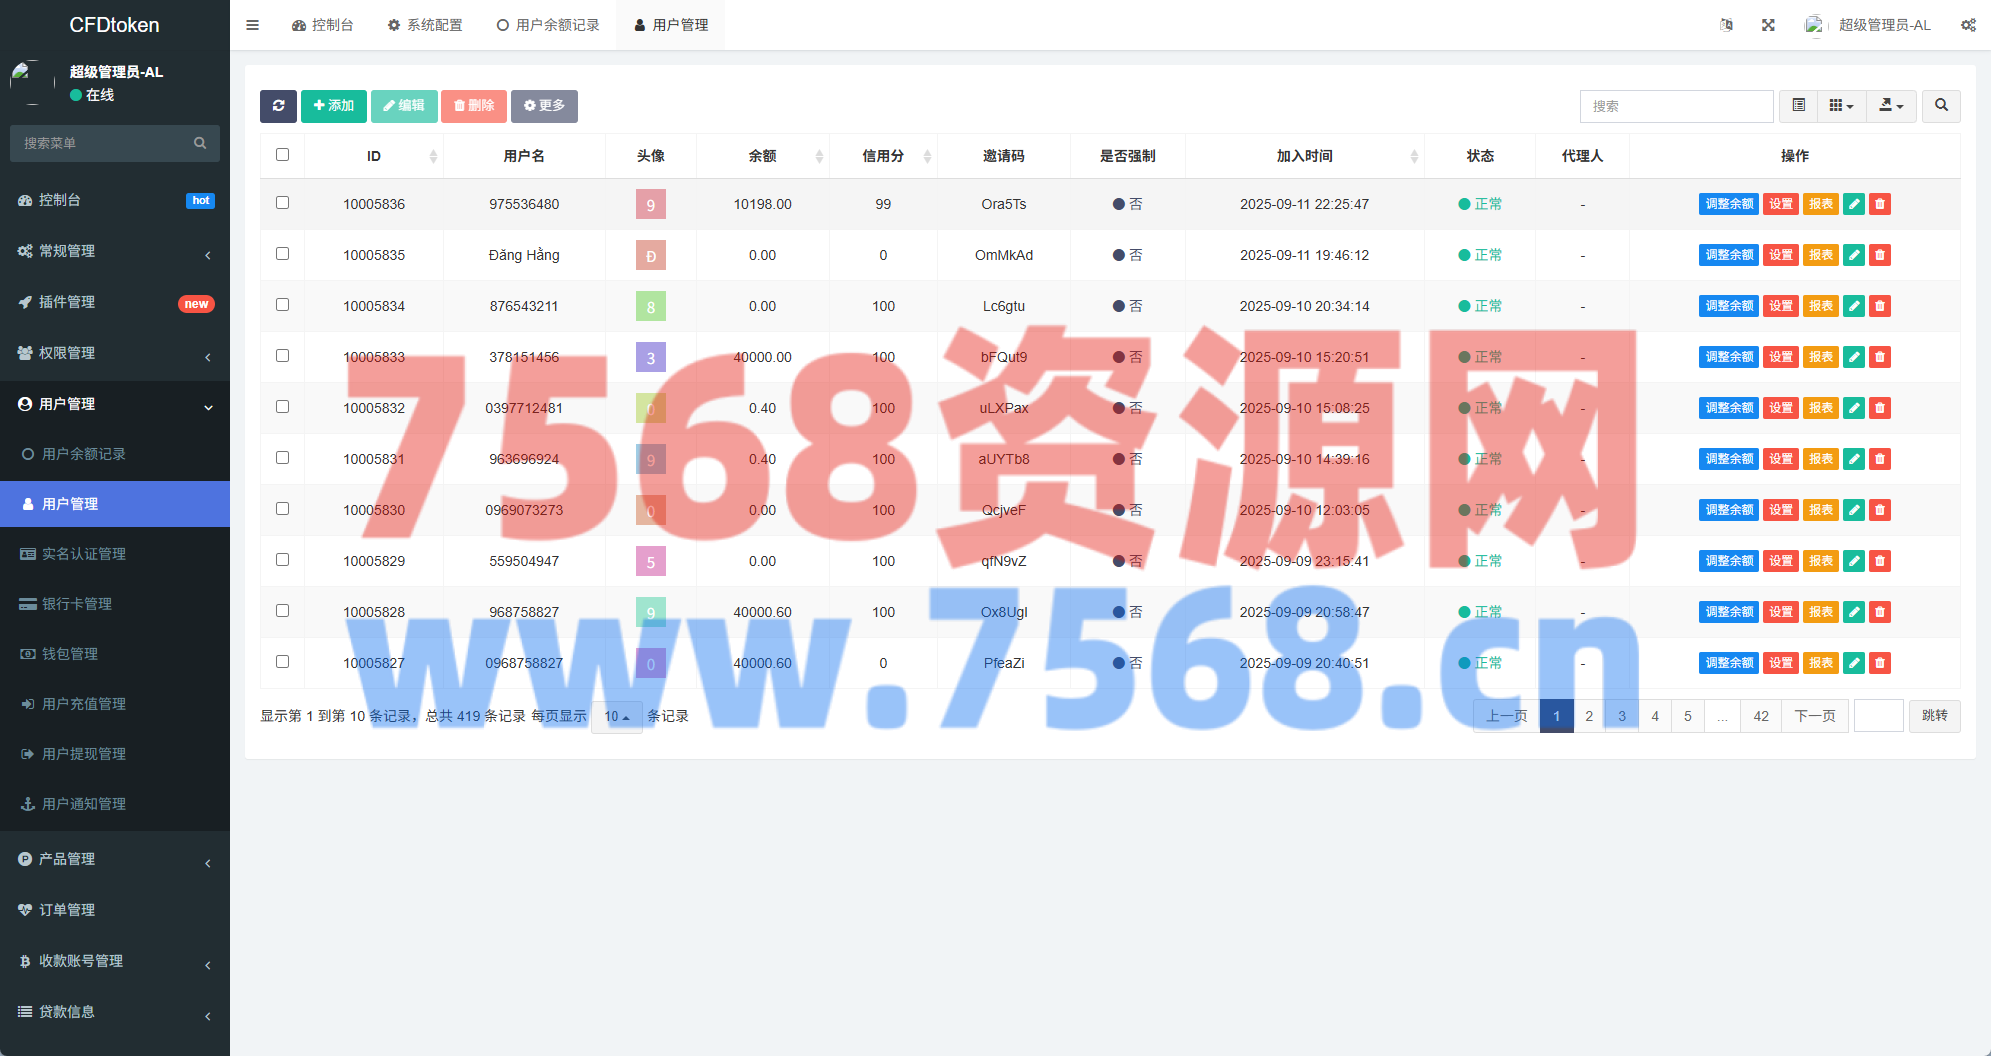
Task: Click the refresh icon button in toolbar
Action: (278, 106)
